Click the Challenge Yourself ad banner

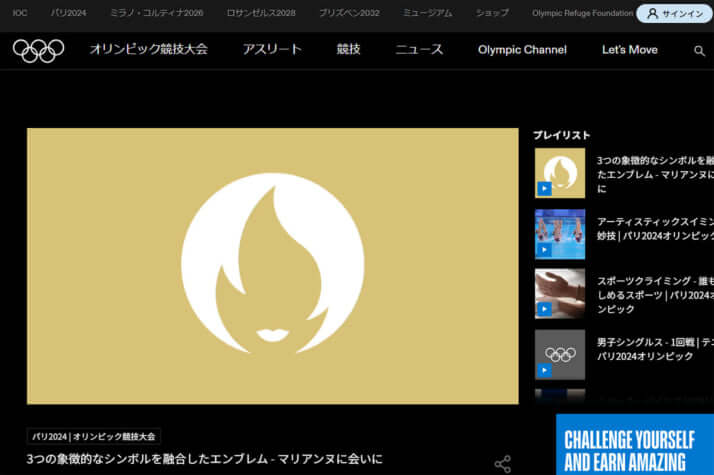(635, 444)
